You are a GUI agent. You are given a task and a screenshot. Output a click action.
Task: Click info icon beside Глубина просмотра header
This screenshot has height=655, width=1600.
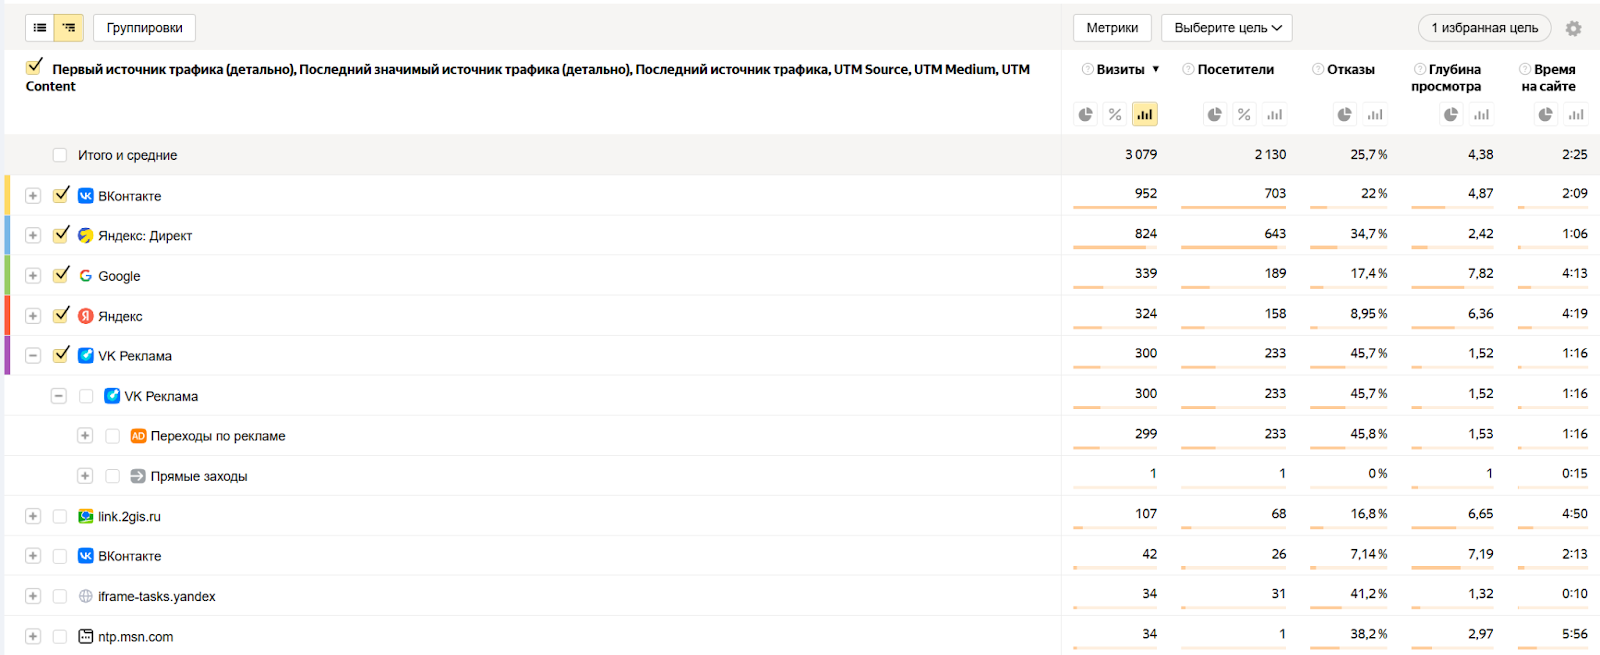[x=1420, y=69]
